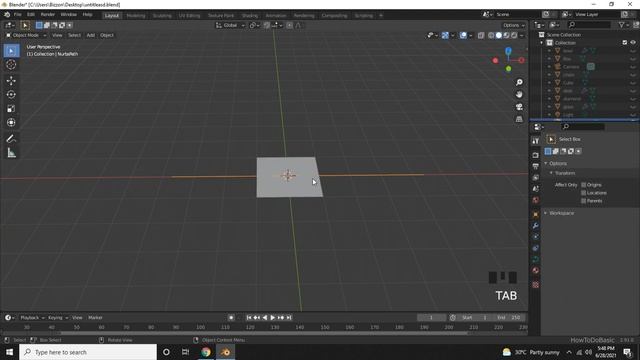The image size is (640, 360).
Task: Open Chrome from the Windows taskbar
Action: [206, 352]
